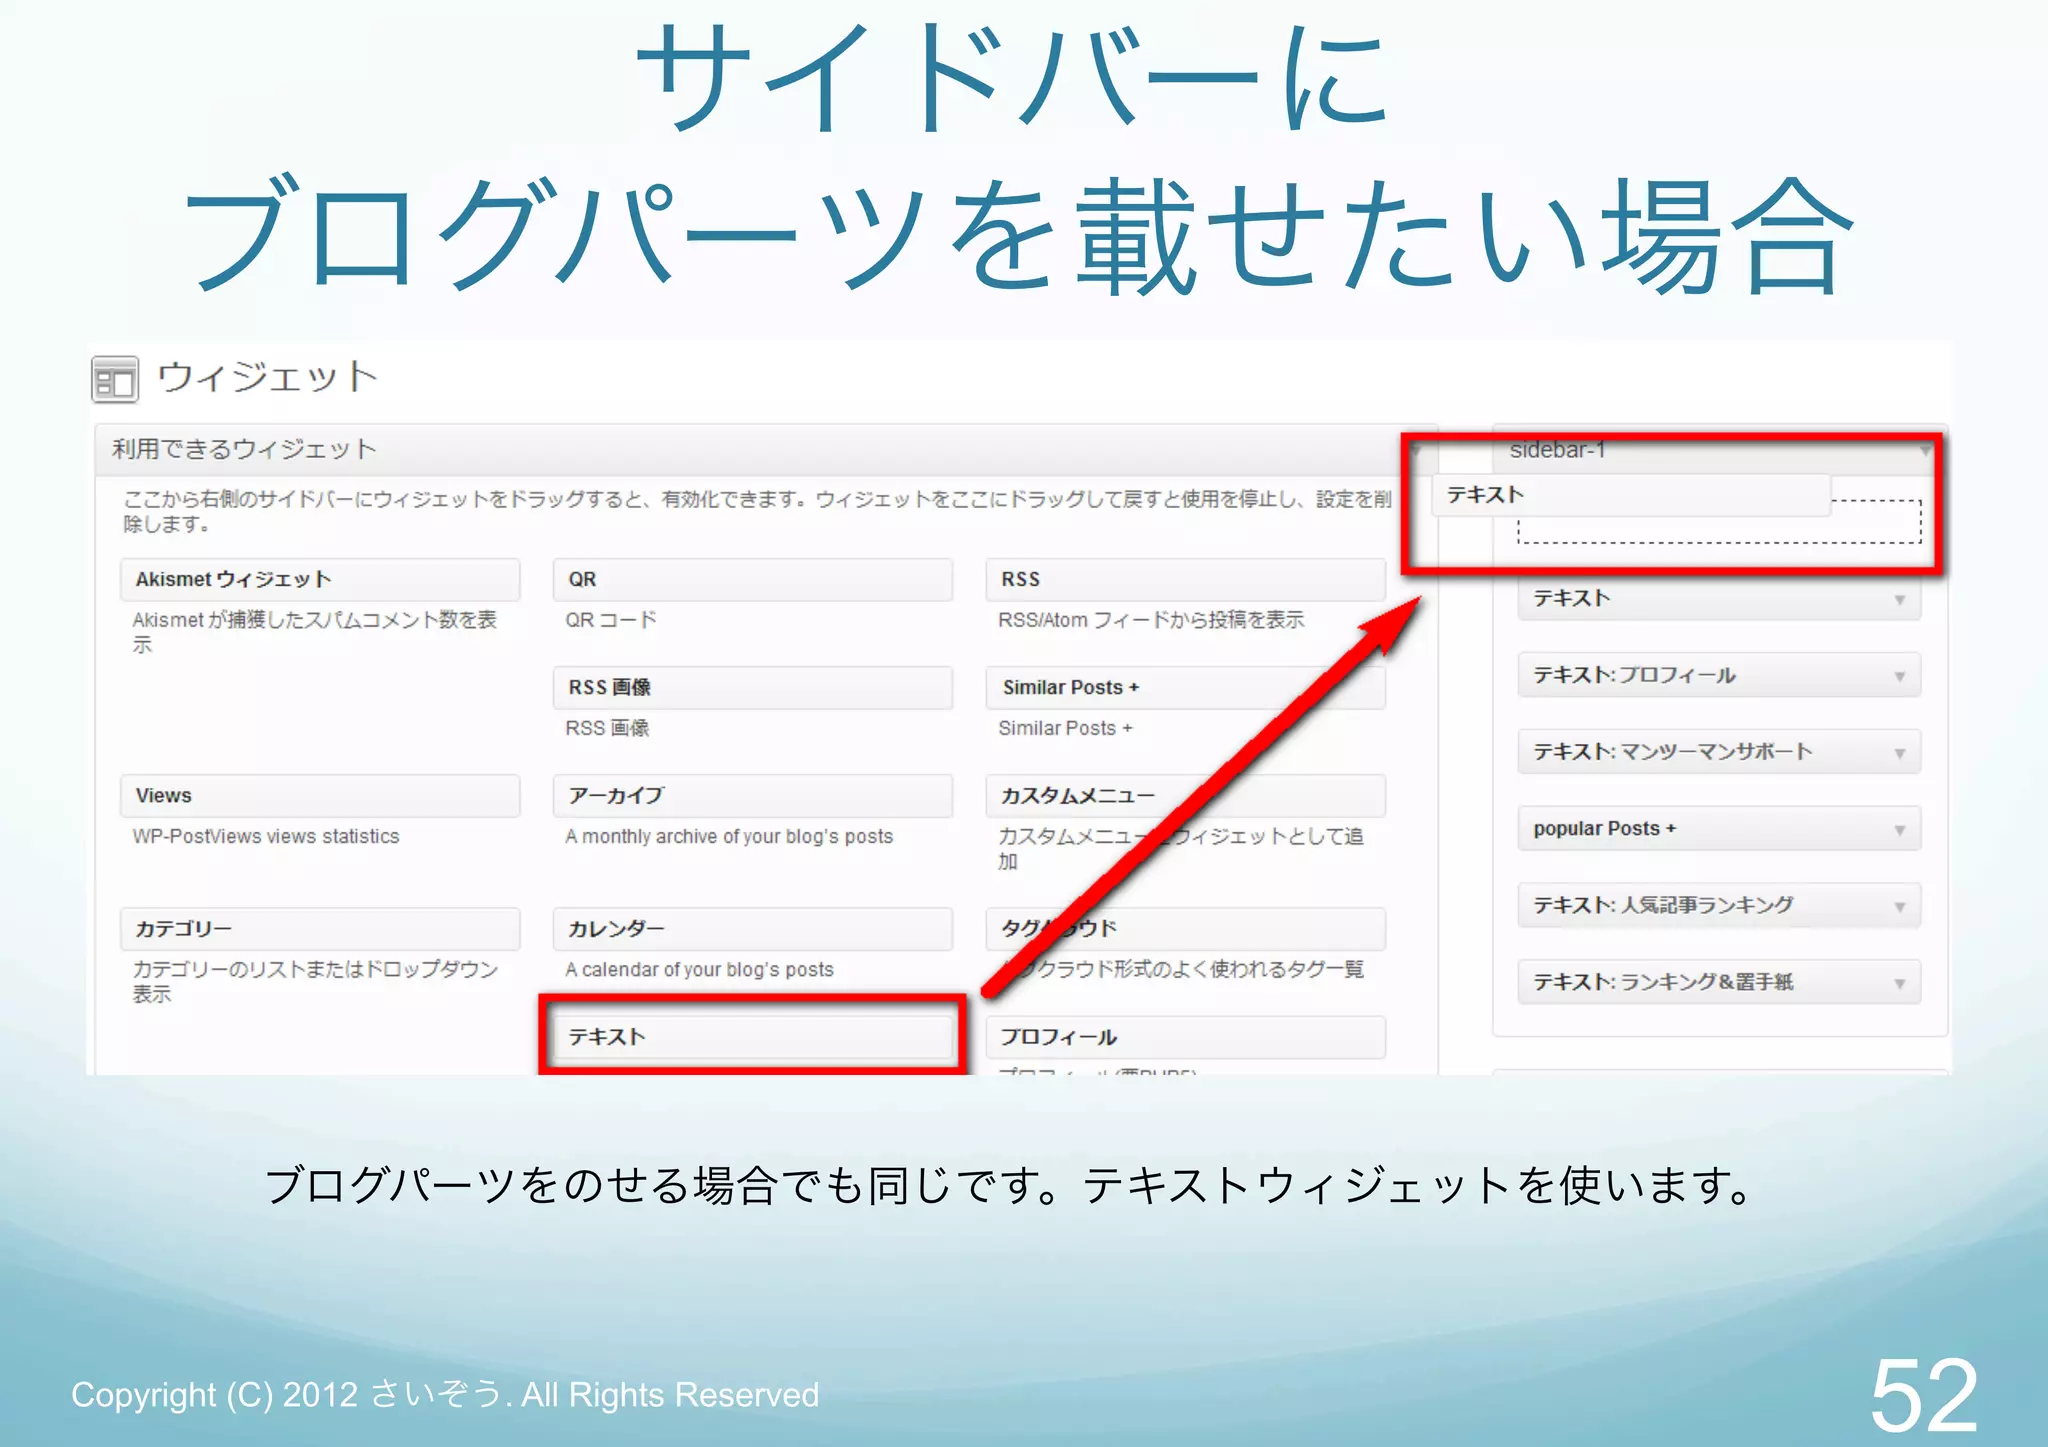Click 'A monthly archive of your blog's posts'
The image size is (2048, 1447).
click(729, 836)
